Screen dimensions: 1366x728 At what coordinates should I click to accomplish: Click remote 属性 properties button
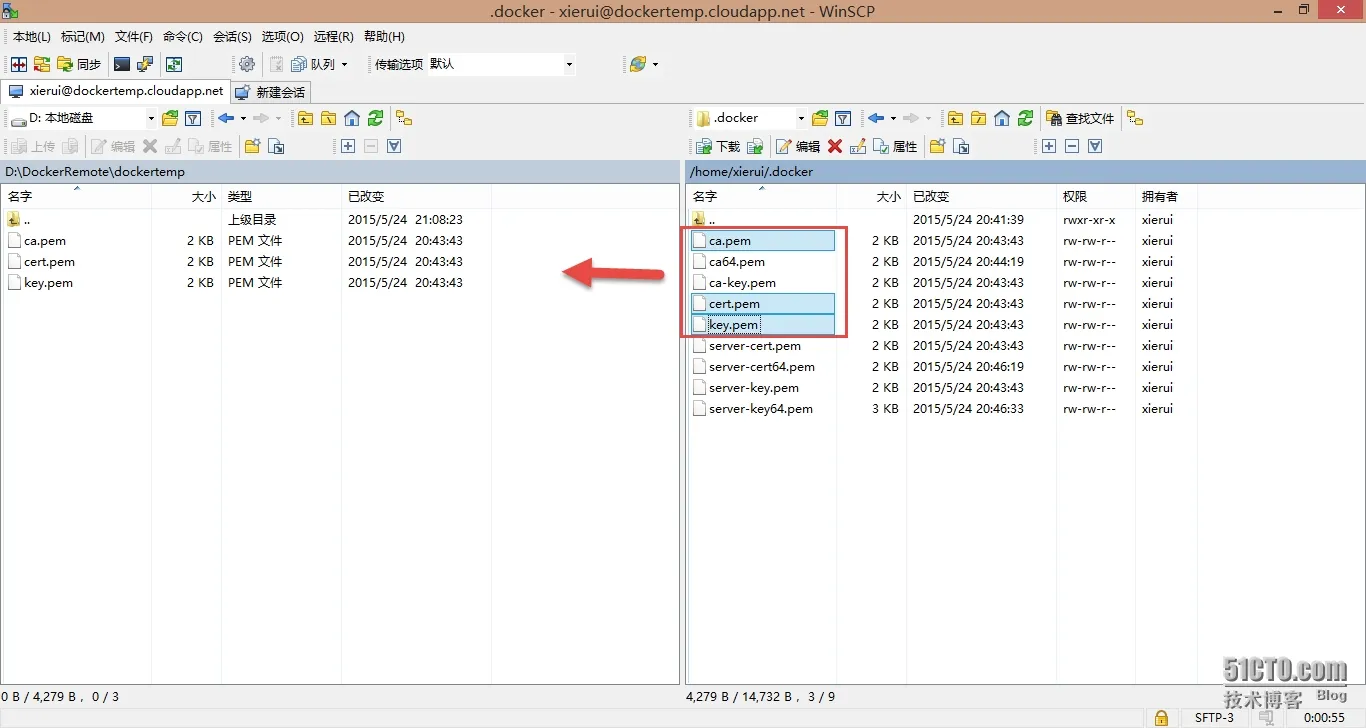point(895,146)
